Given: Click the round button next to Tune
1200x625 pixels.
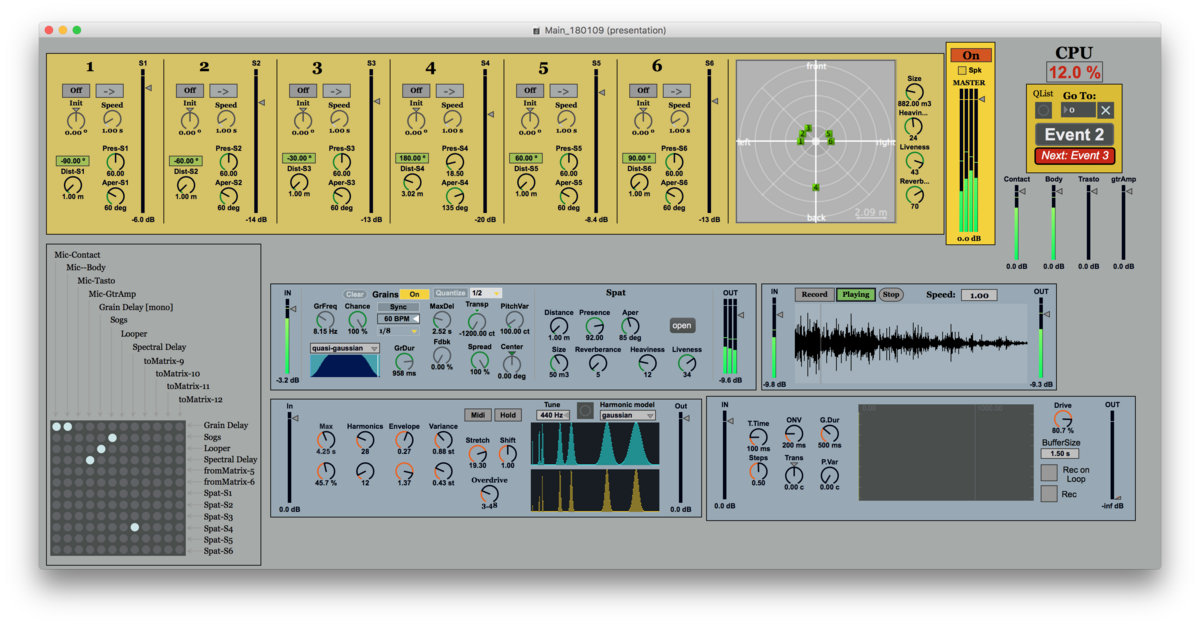Looking at the screenshot, I should 585,411.
